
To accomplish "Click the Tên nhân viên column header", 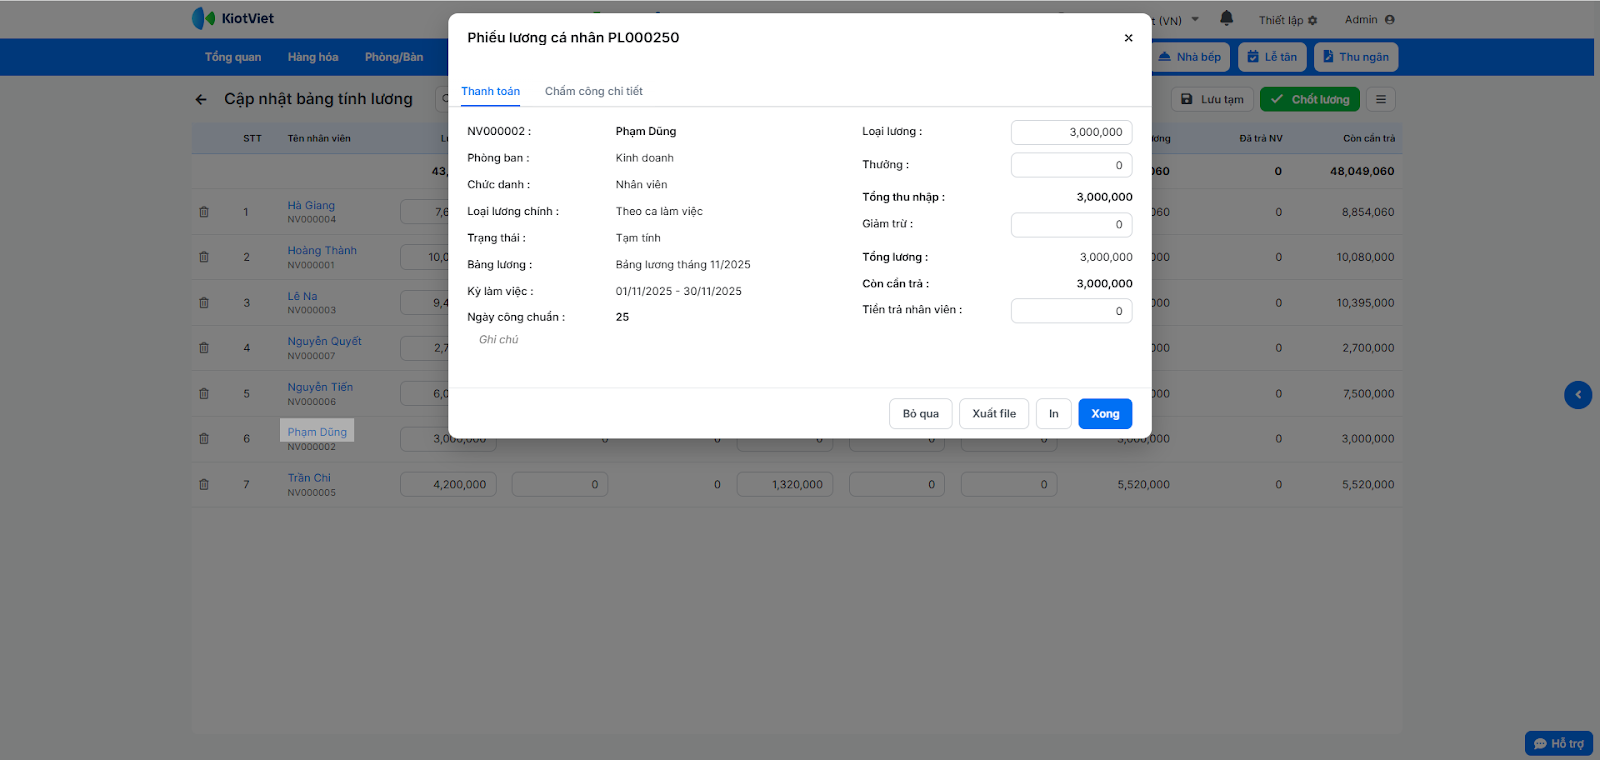I will click(319, 139).
